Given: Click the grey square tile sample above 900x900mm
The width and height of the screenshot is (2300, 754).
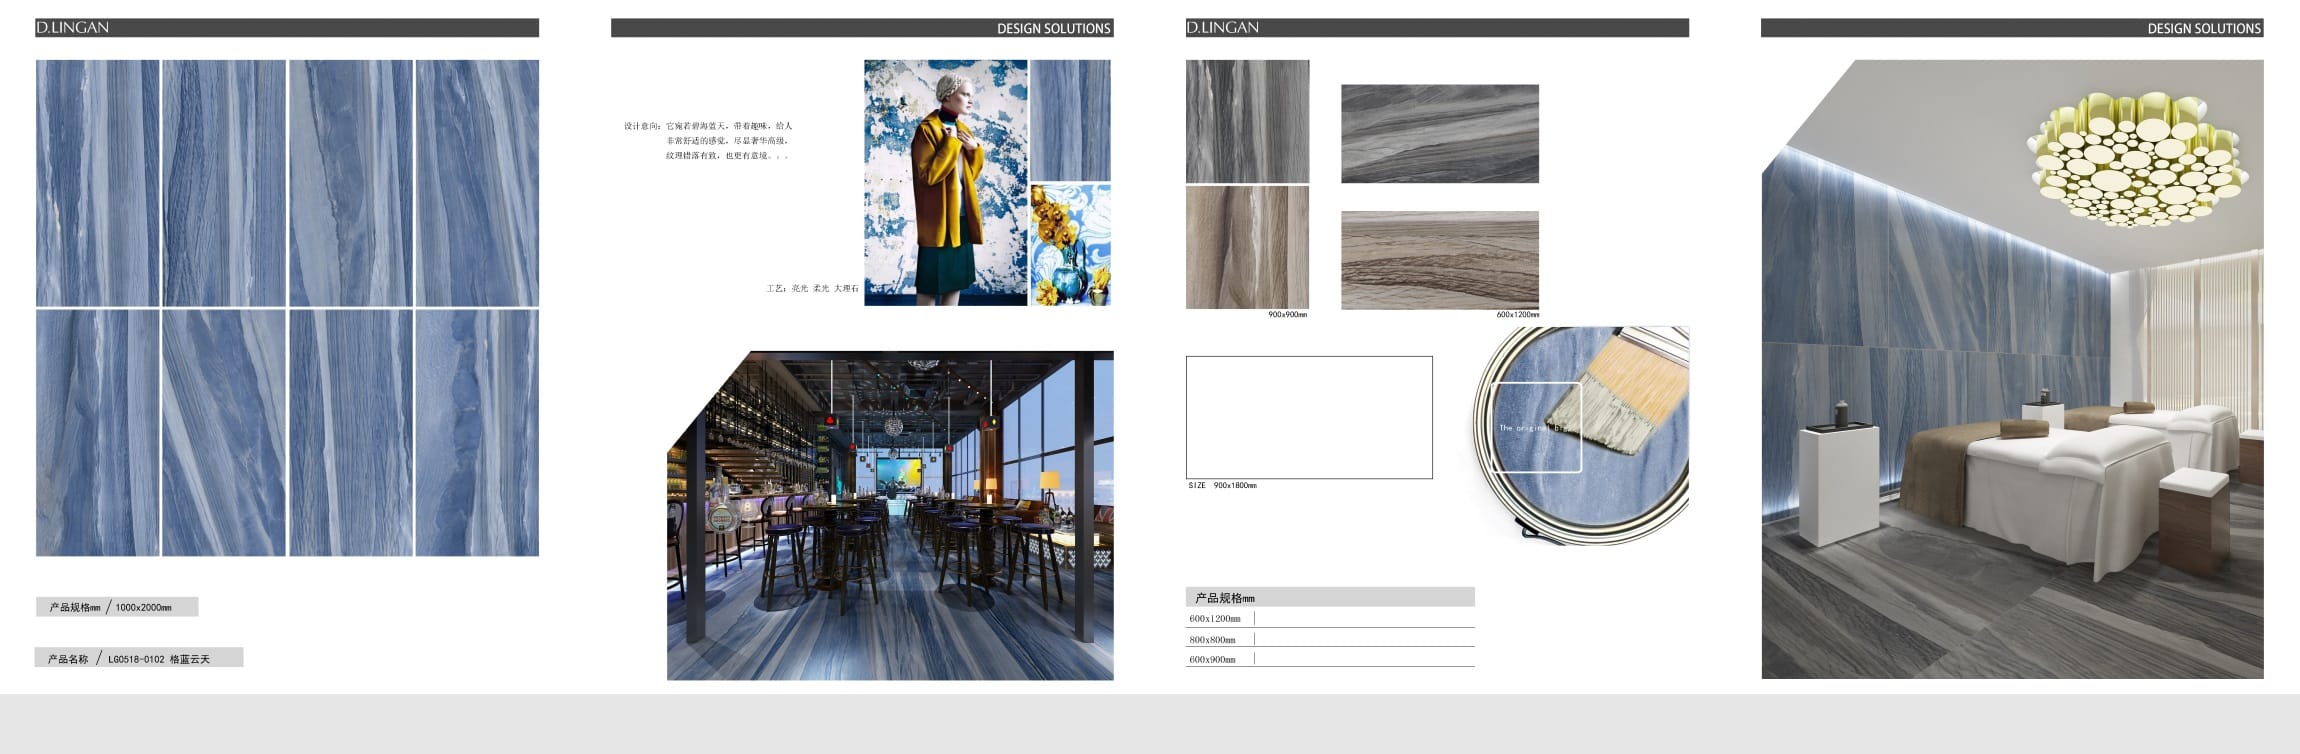Looking at the screenshot, I should click(x=1247, y=121).
